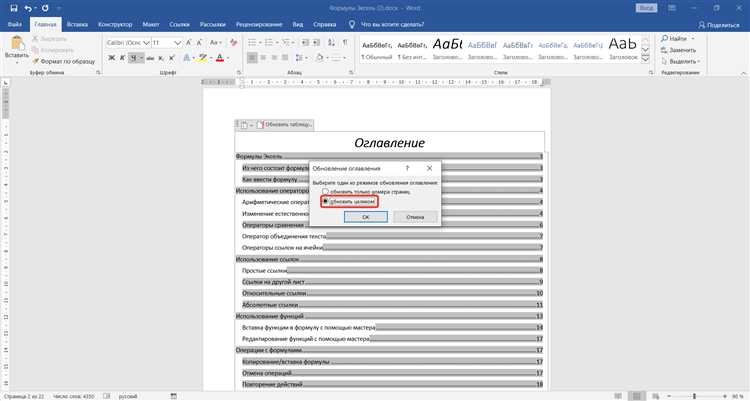750x401 pixels.
Task: Apply the Обычный style thumbnail
Action: tap(377, 50)
